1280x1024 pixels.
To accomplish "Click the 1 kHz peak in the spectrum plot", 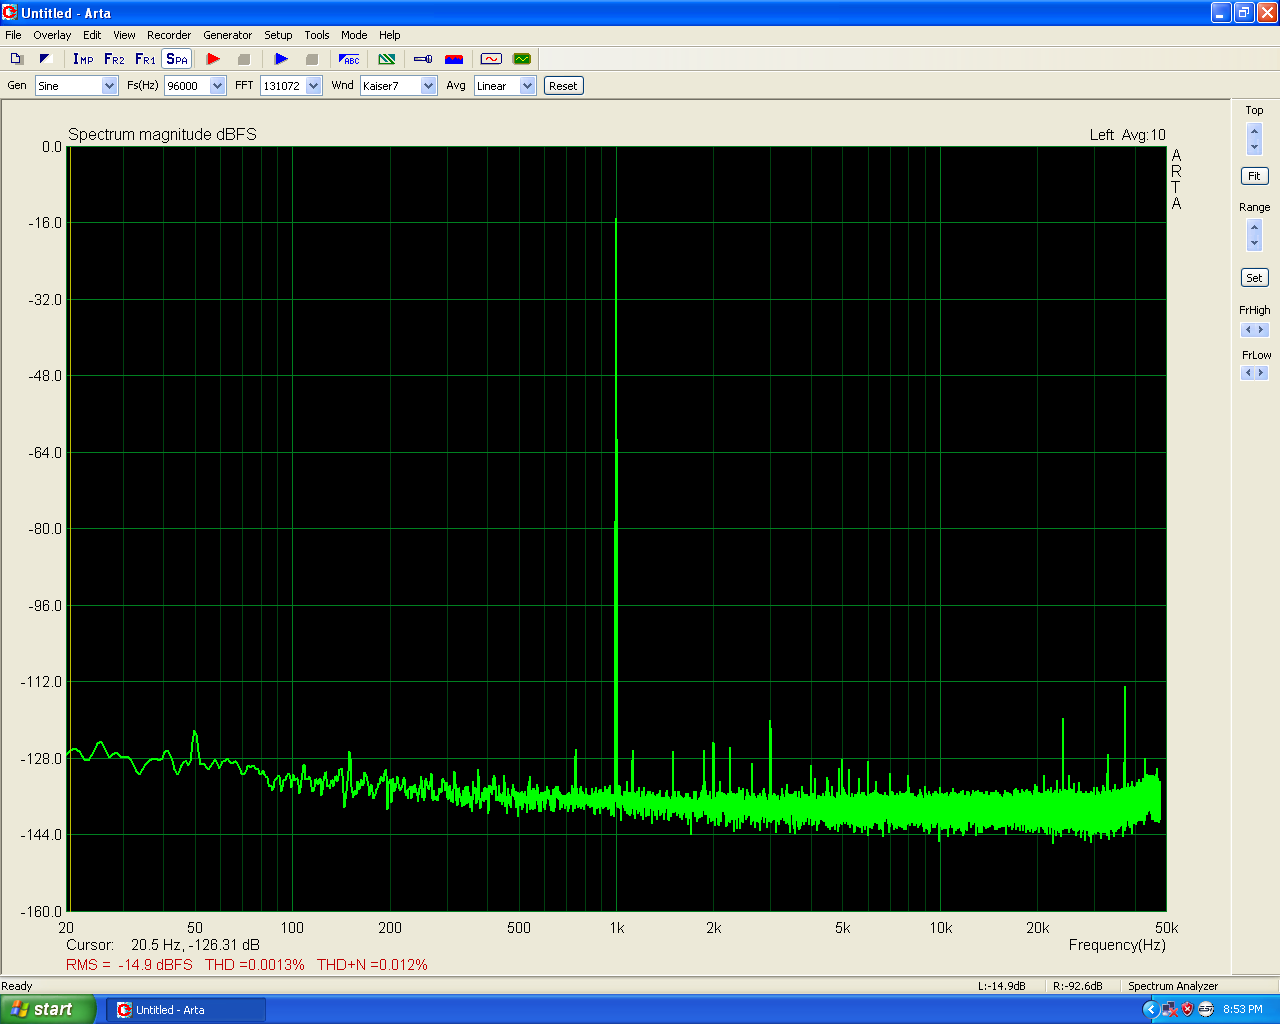I will click(x=616, y=220).
